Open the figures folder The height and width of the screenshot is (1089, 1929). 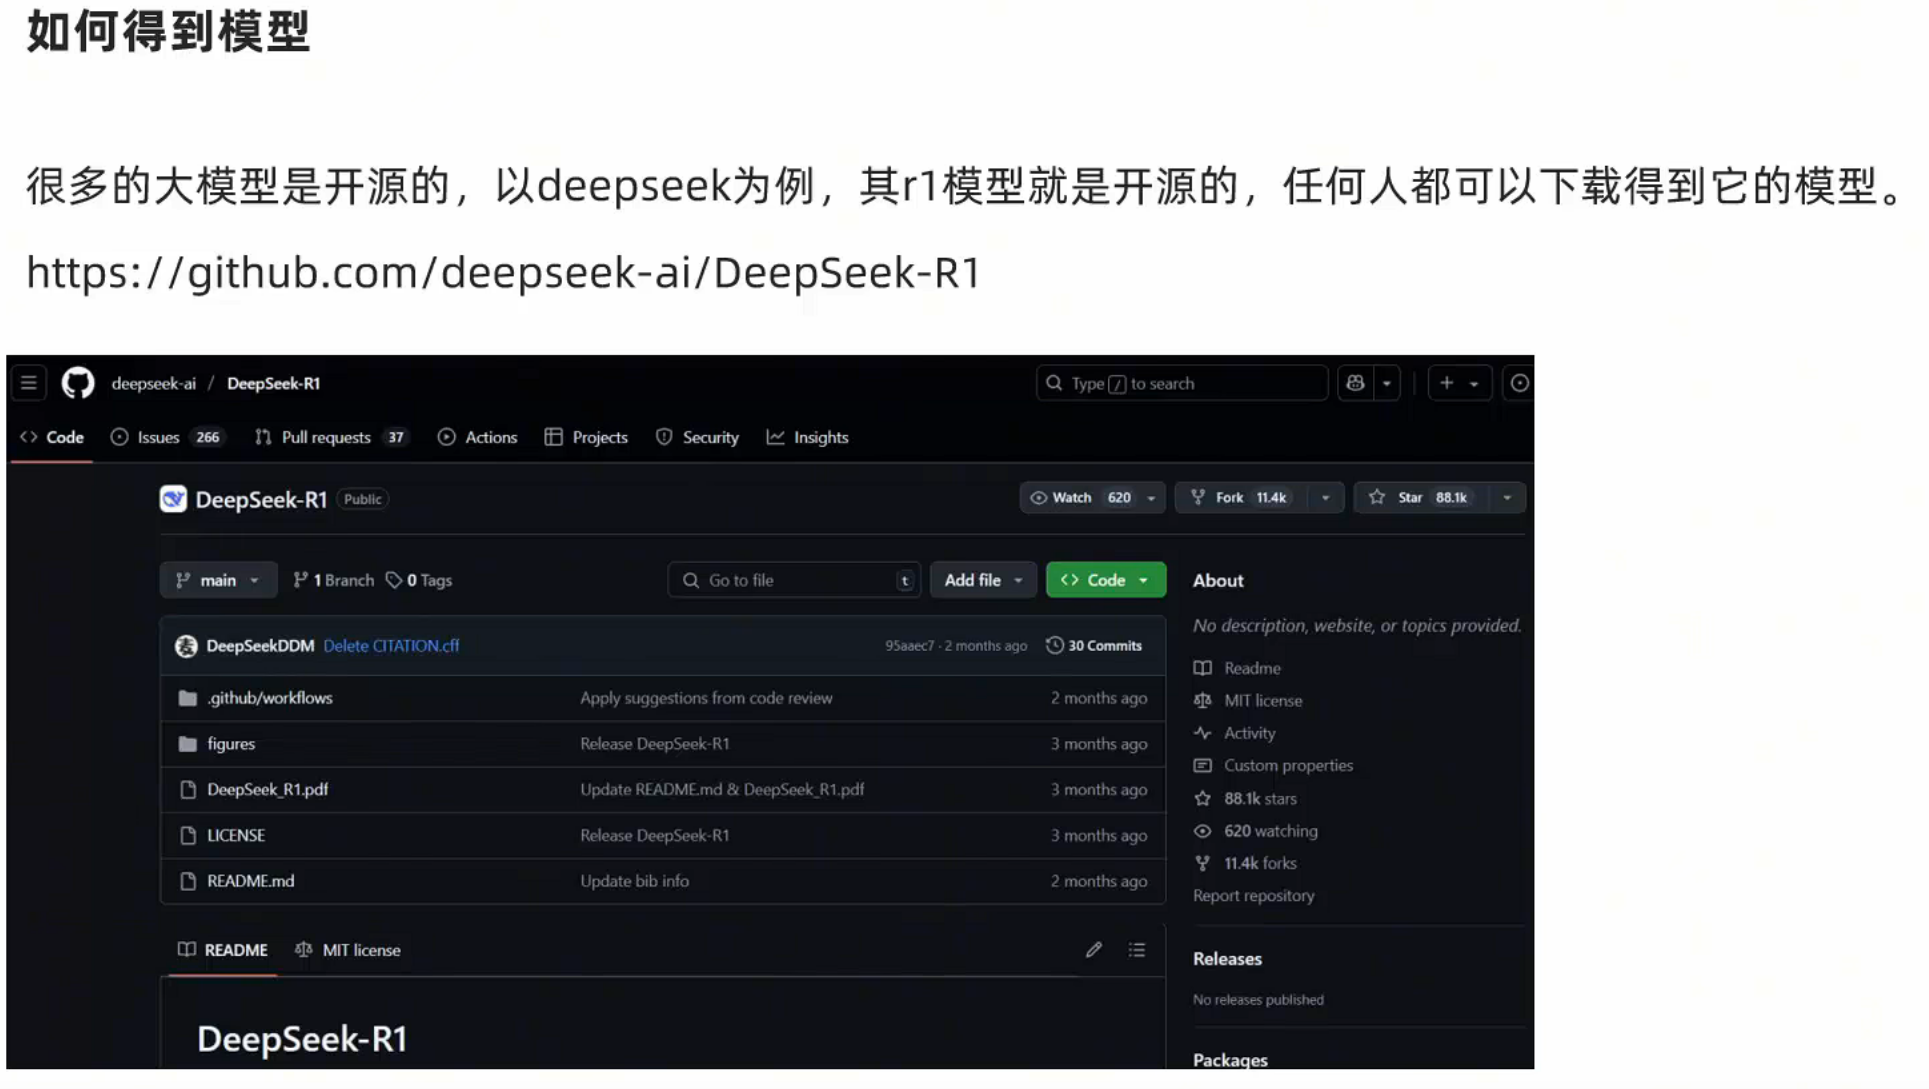[x=231, y=744]
